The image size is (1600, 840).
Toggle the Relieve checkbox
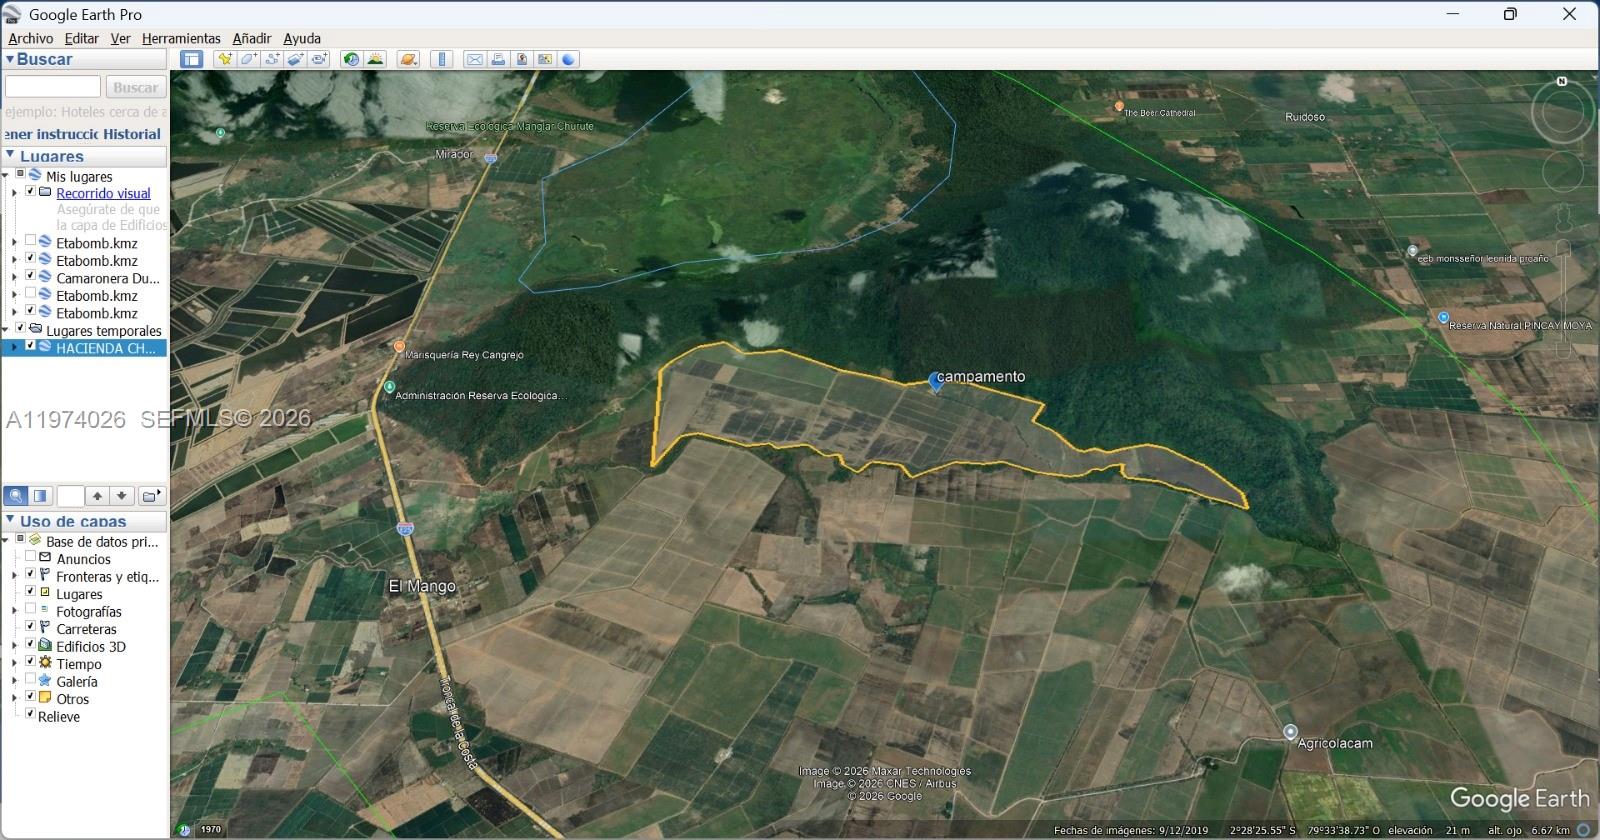(x=30, y=714)
